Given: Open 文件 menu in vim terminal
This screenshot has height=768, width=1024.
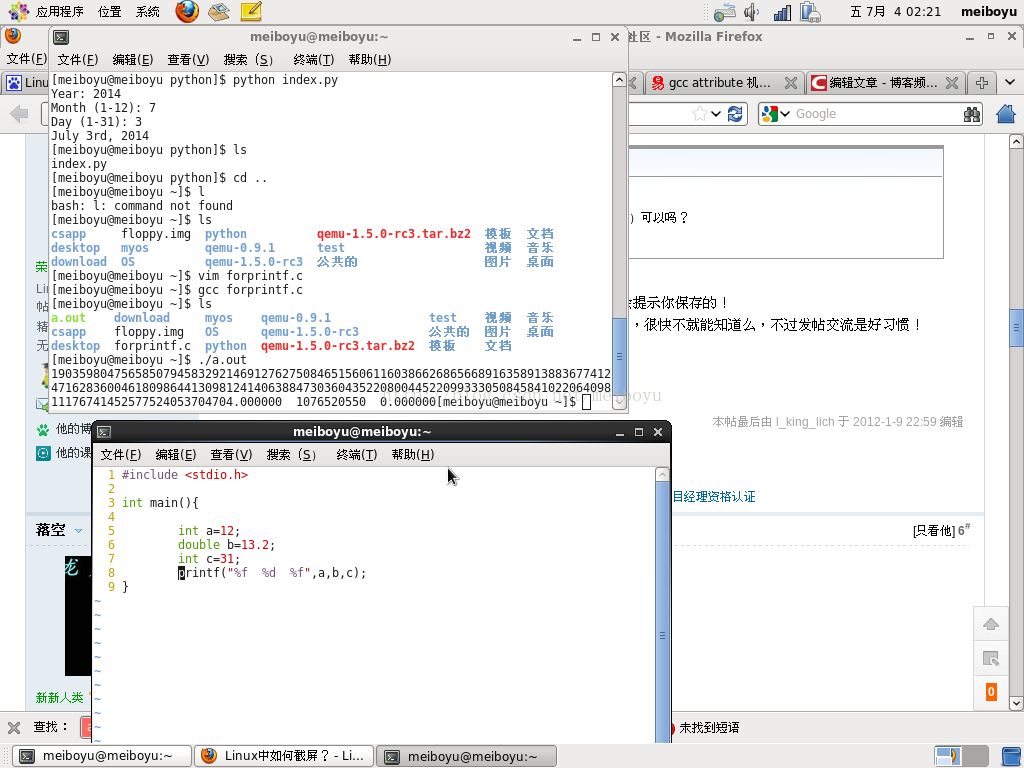Looking at the screenshot, I should click(121, 455).
